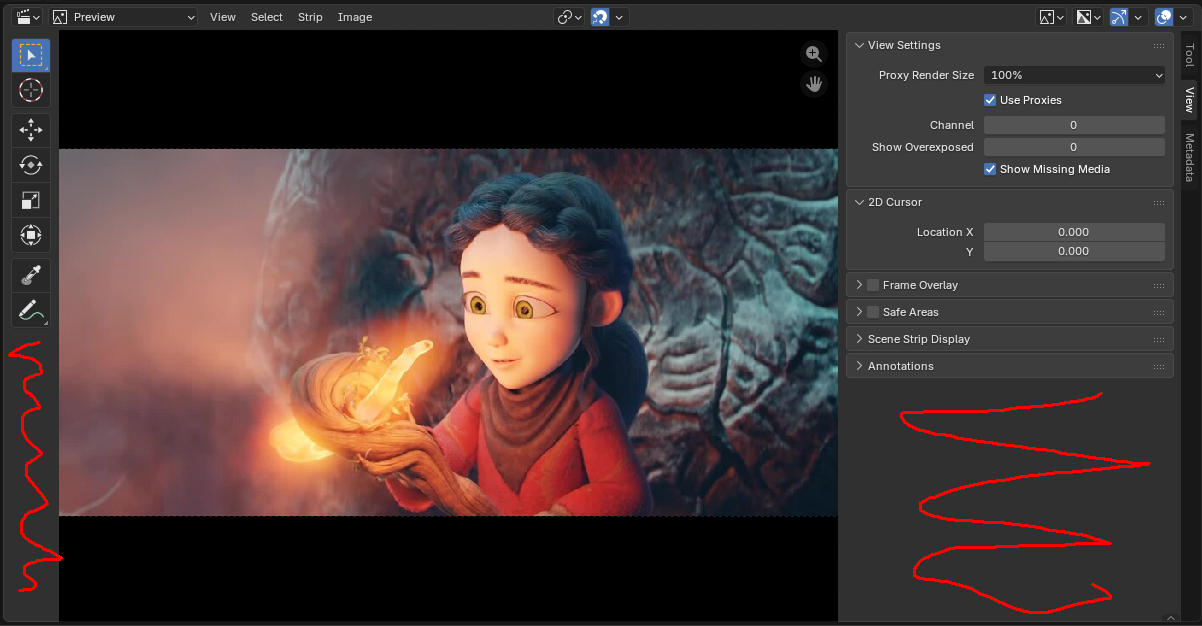Click the Location X value field
The height and width of the screenshot is (626, 1202).
(1074, 232)
